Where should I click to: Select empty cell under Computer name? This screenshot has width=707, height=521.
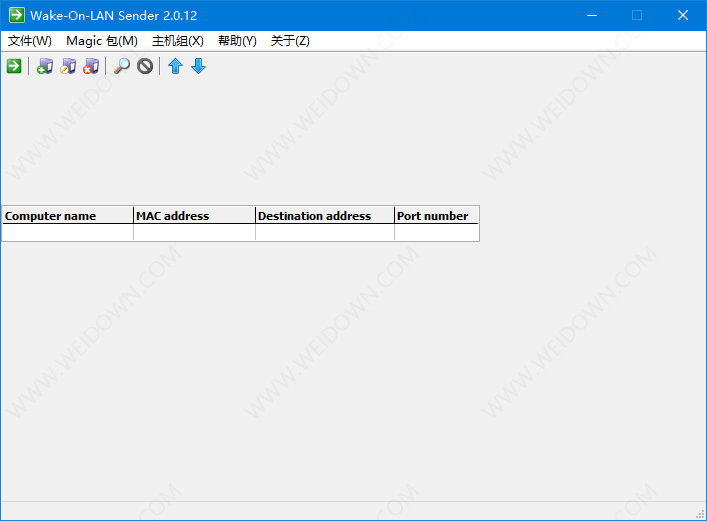[68, 232]
